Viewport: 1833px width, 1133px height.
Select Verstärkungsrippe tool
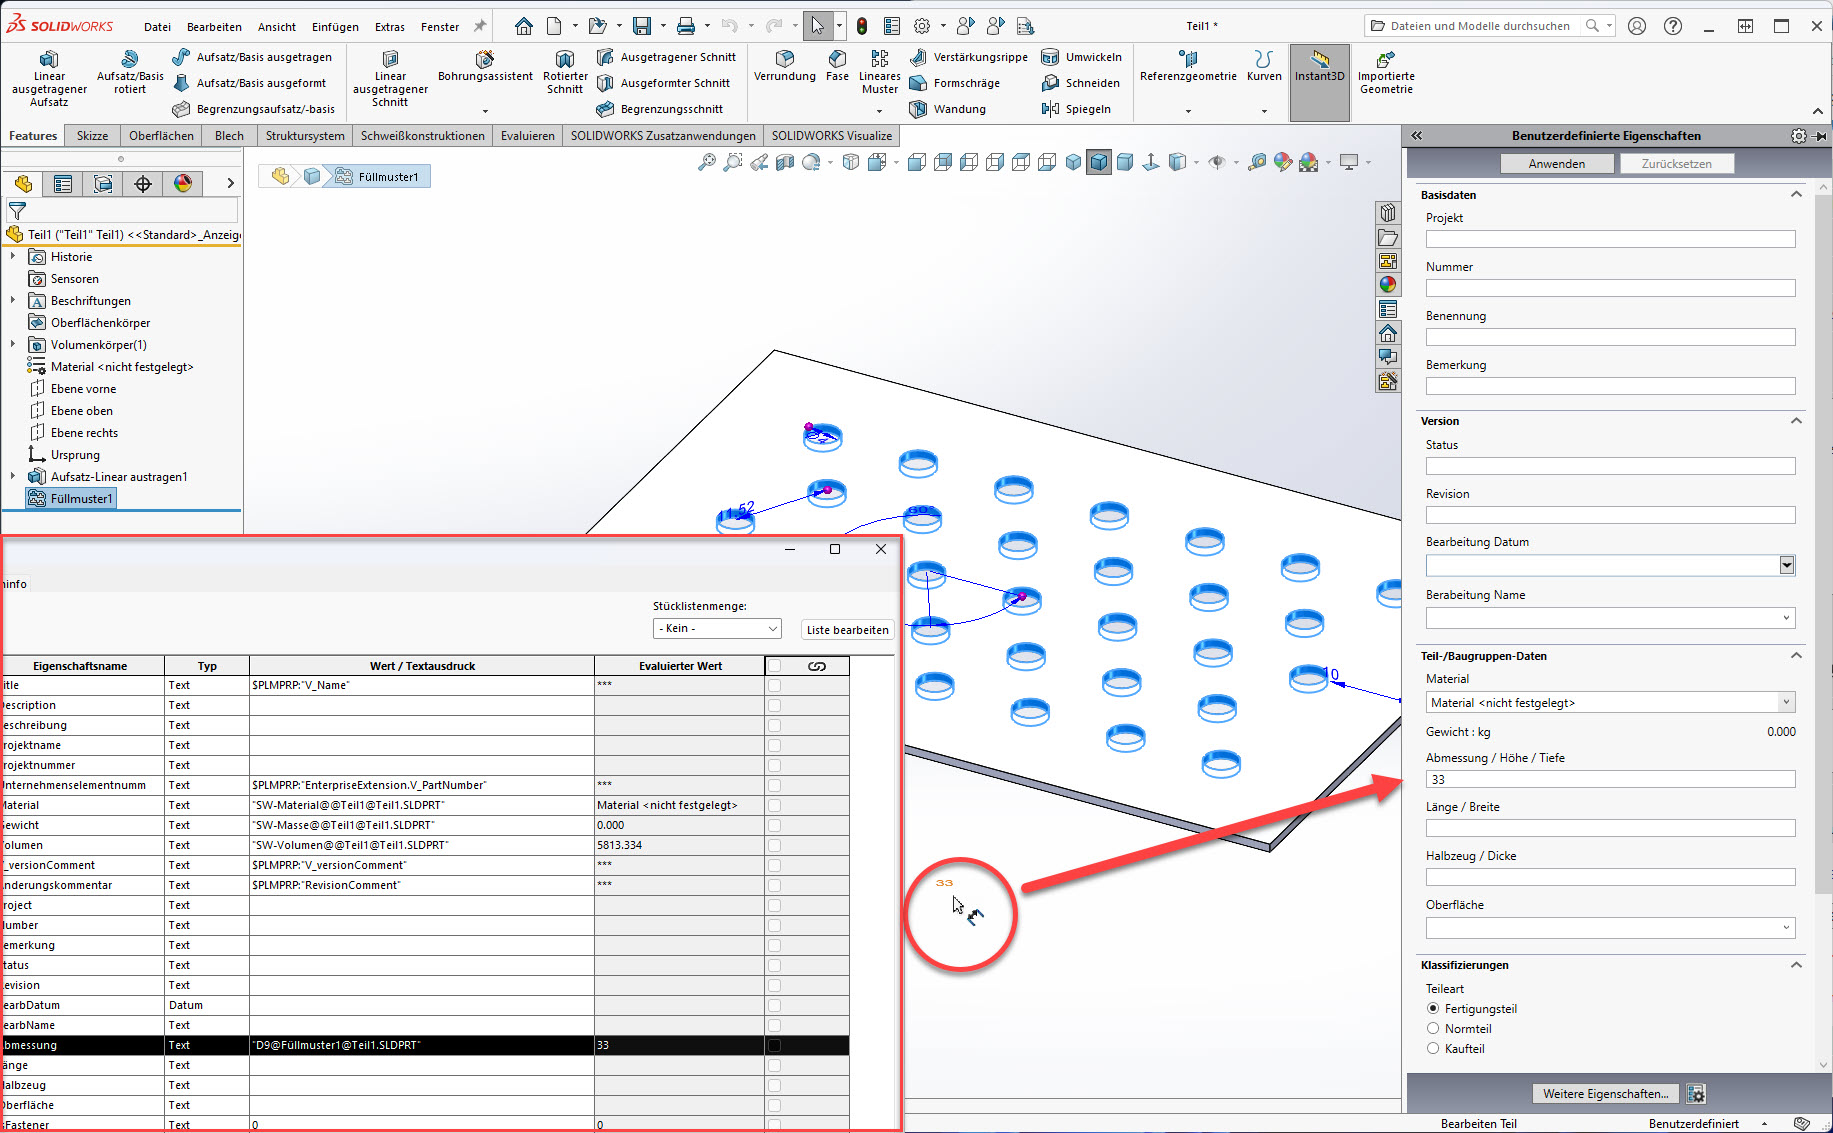[x=969, y=57]
